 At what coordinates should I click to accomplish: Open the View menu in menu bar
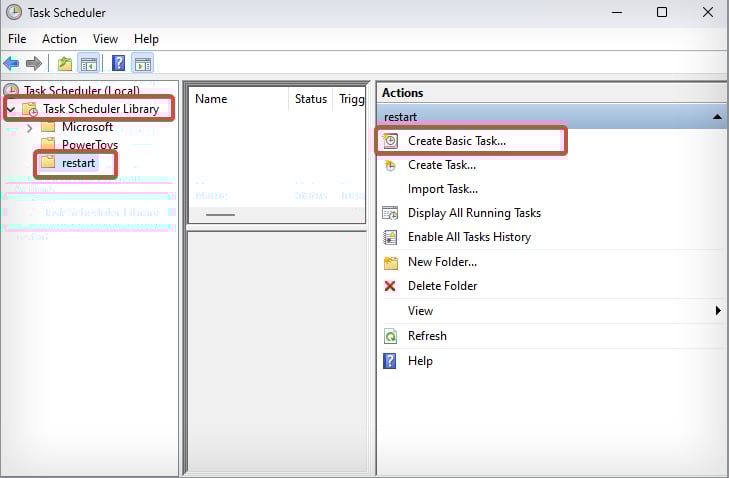coord(106,39)
